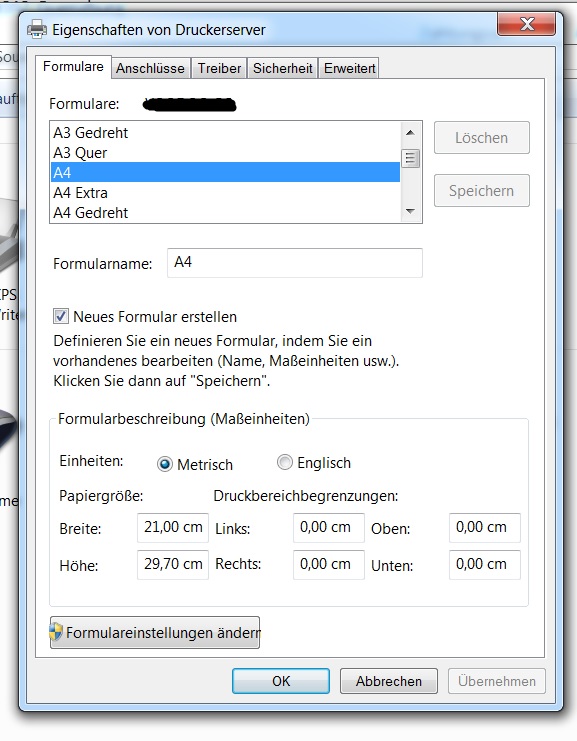Click the Rechts margin field

[328, 564]
